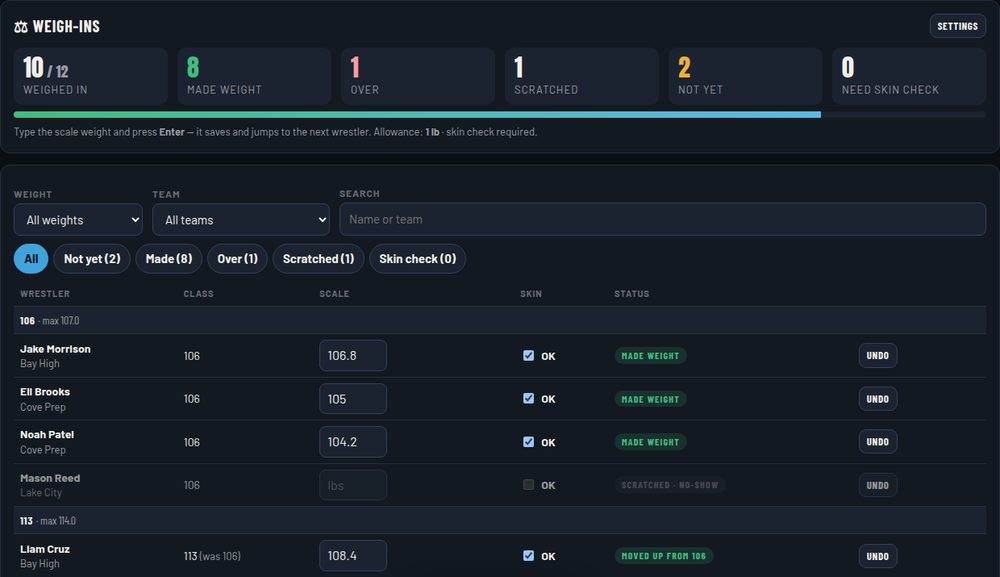Edit Liam Cruz's scale weight 108.4

tap(353, 556)
